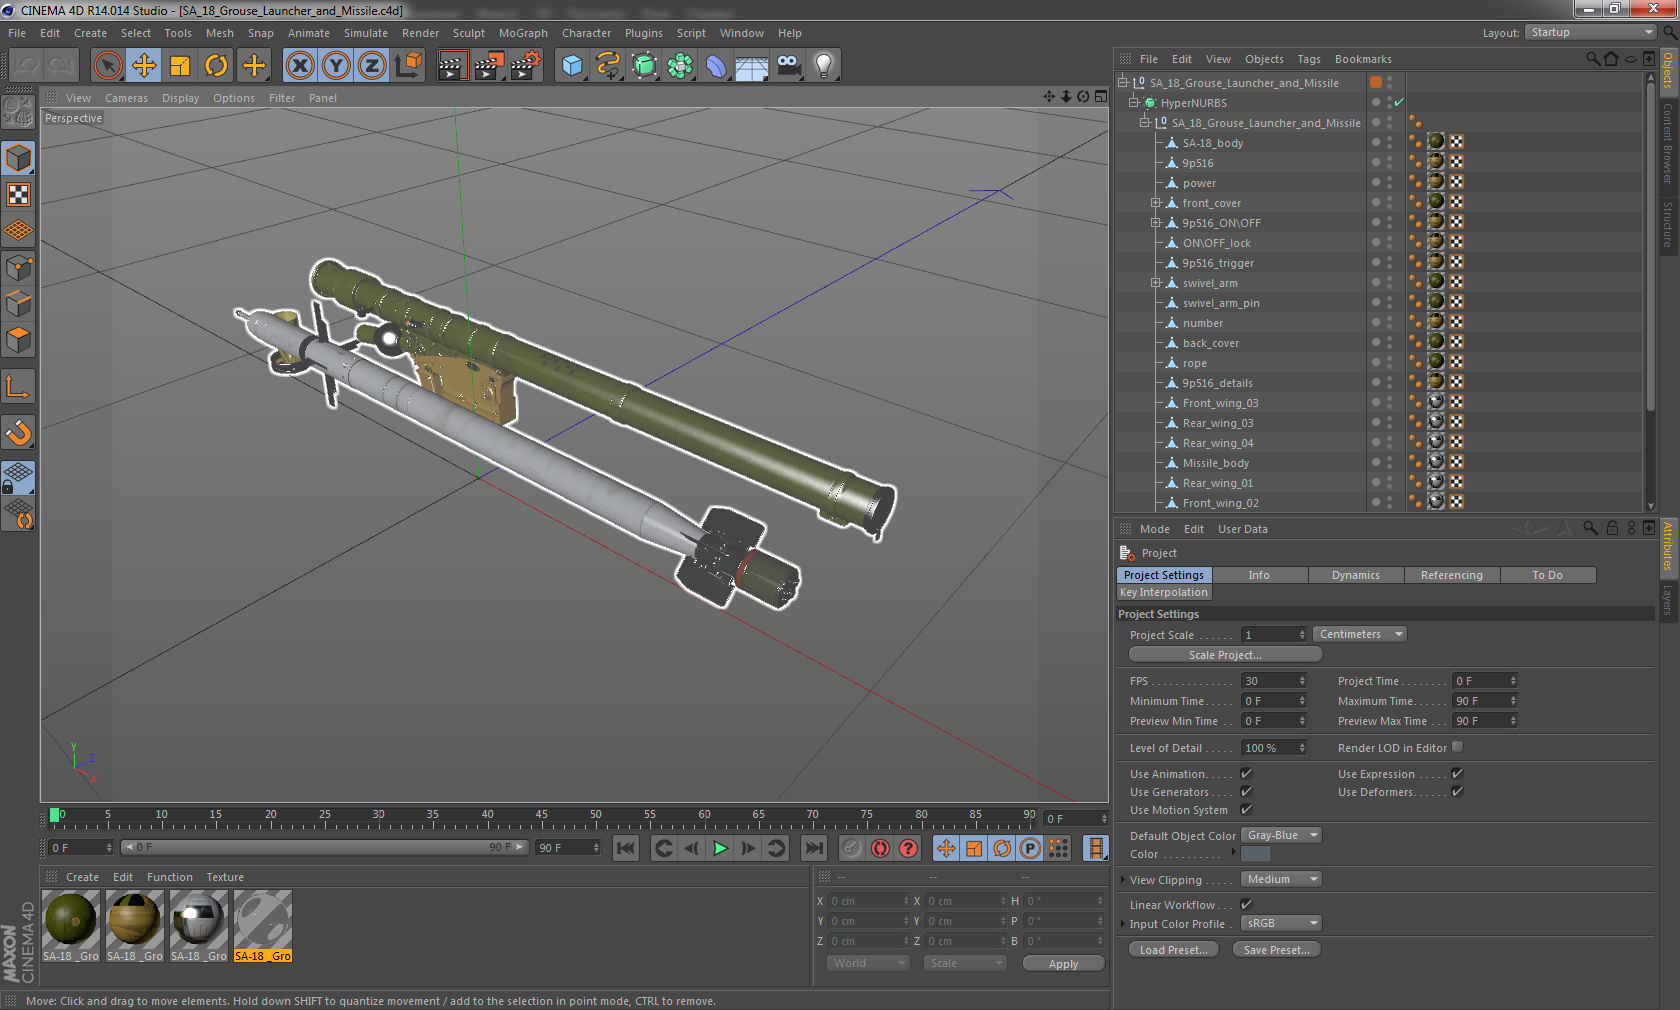The width and height of the screenshot is (1680, 1010).
Task: Play the animation forward
Action: tap(720, 848)
